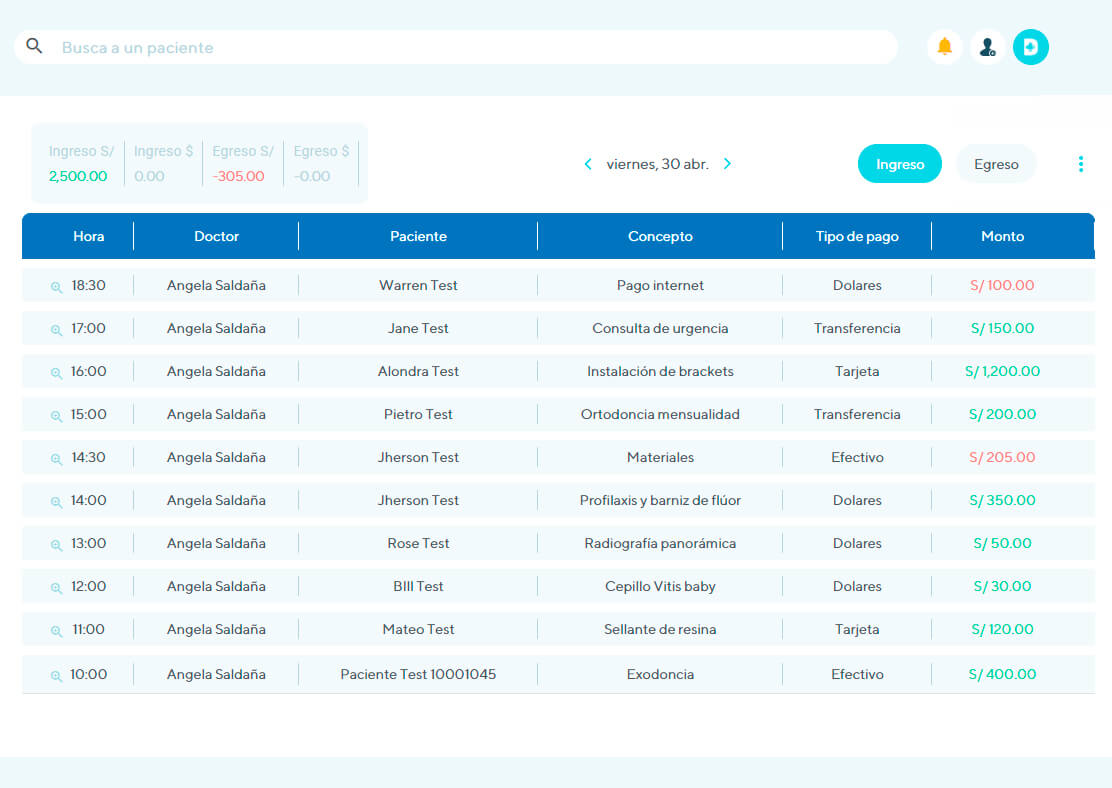Click concept Cepillo Vitis baby

[x=660, y=587]
